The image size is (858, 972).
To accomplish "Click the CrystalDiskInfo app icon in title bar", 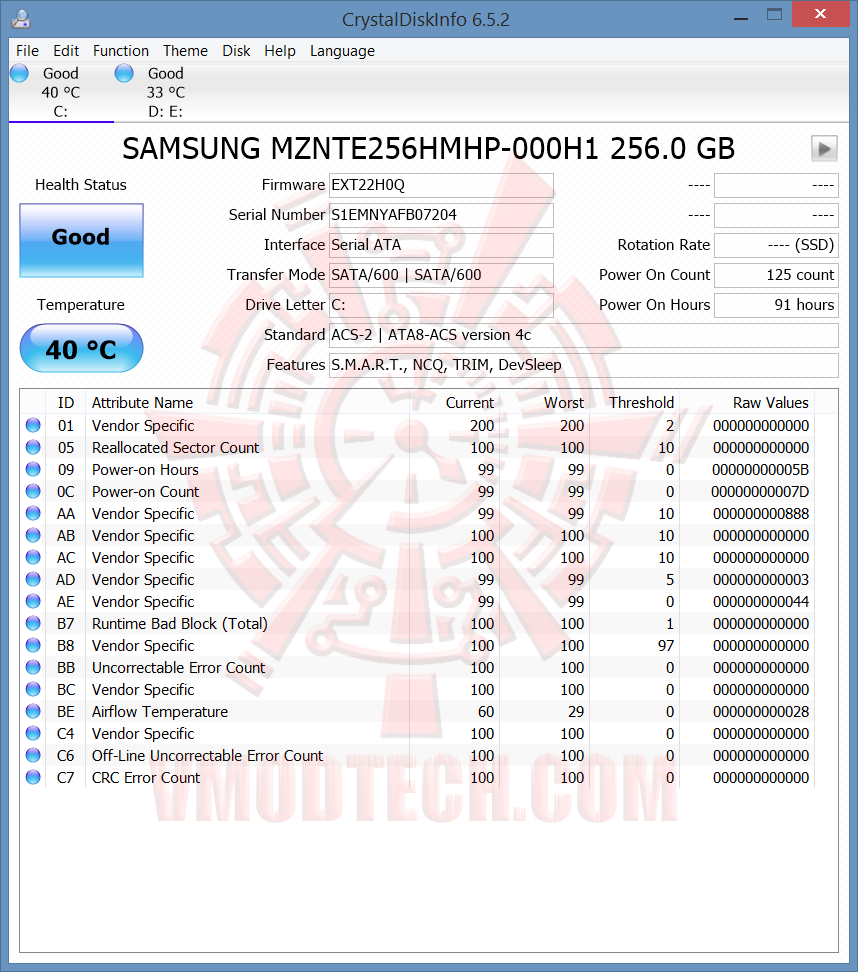I will (x=20, y=19).
